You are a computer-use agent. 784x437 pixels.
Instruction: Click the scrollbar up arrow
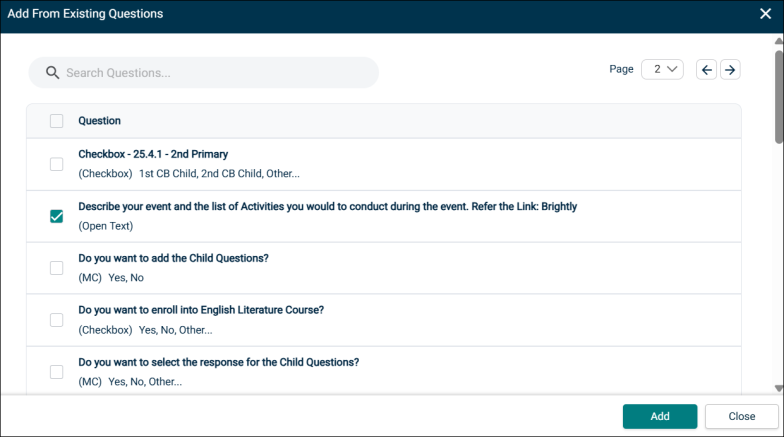tap(778, 41)
